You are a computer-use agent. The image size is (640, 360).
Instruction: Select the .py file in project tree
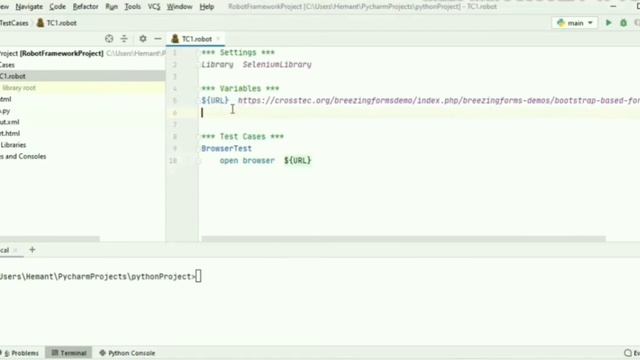(5, 111)
